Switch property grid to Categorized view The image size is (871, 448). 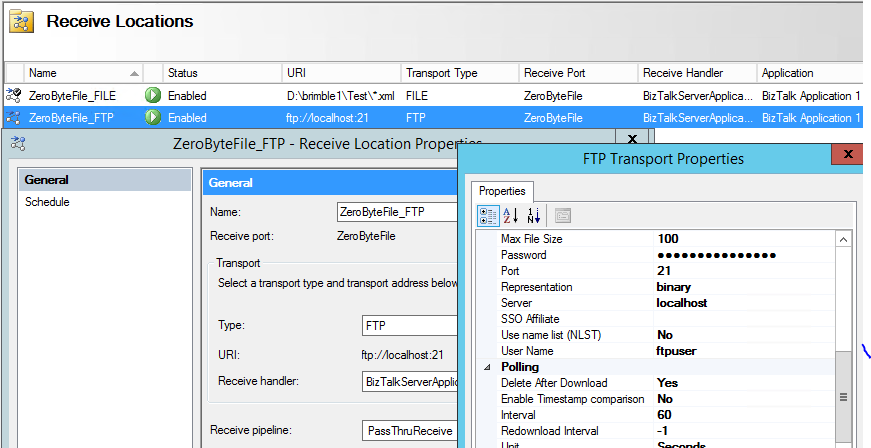(488, 215)
